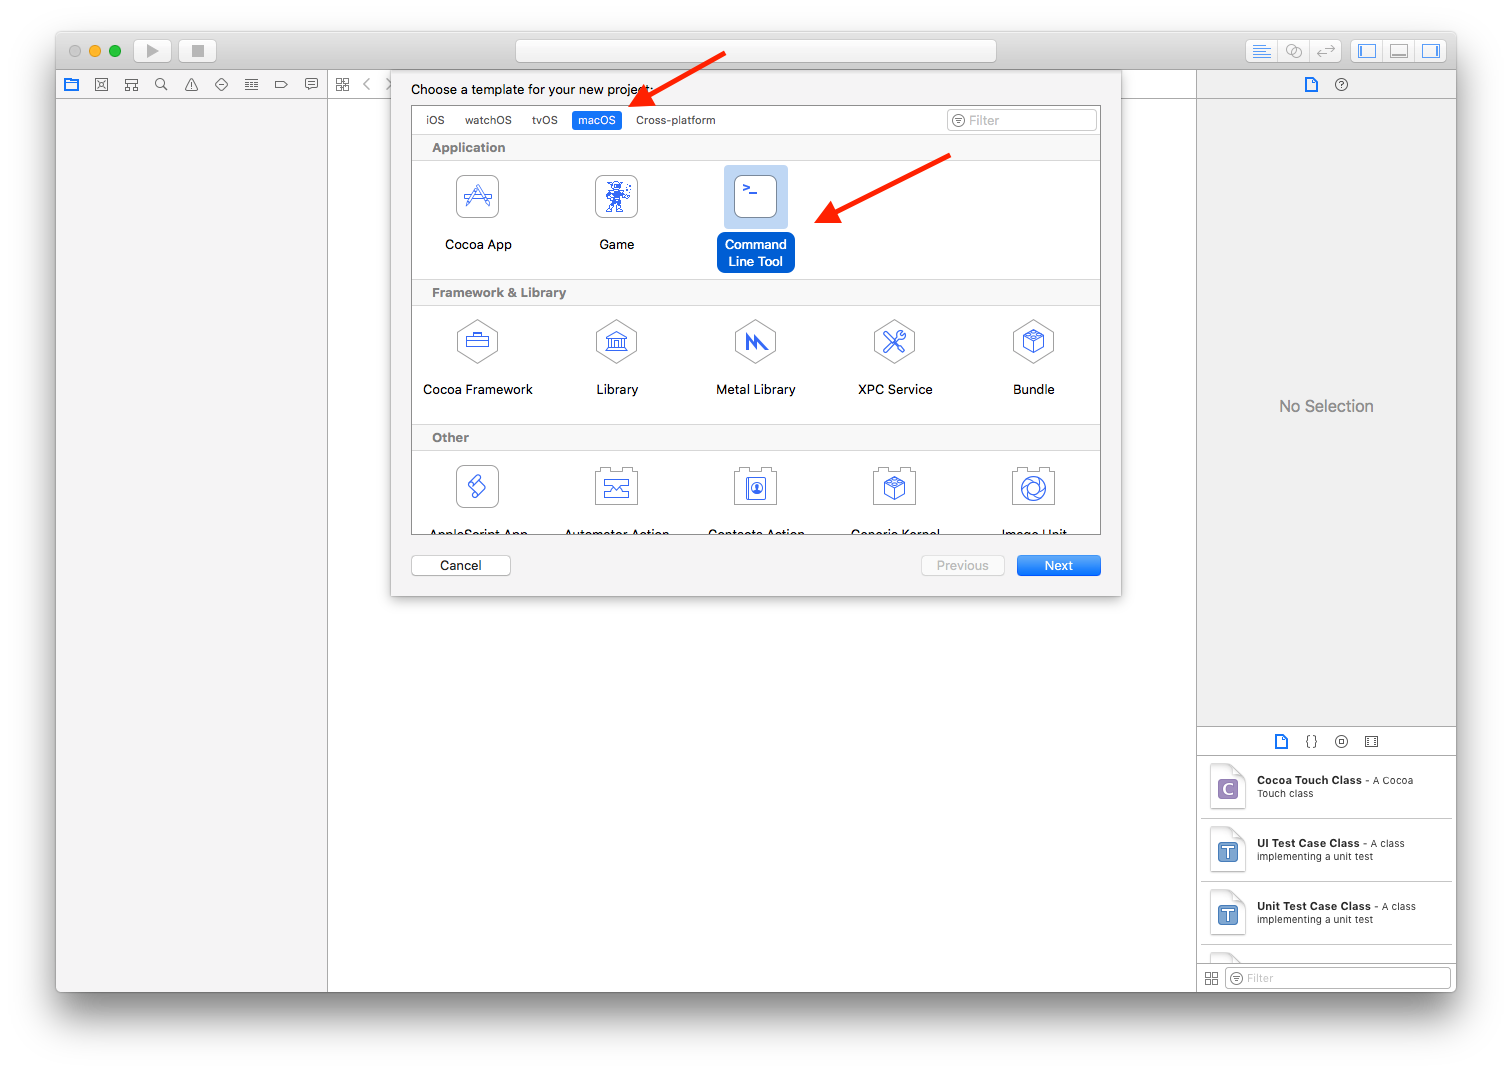Choose the XPC Service template
The width and height of the screenshot is (1512, 1072).
(x=894, y=341)
